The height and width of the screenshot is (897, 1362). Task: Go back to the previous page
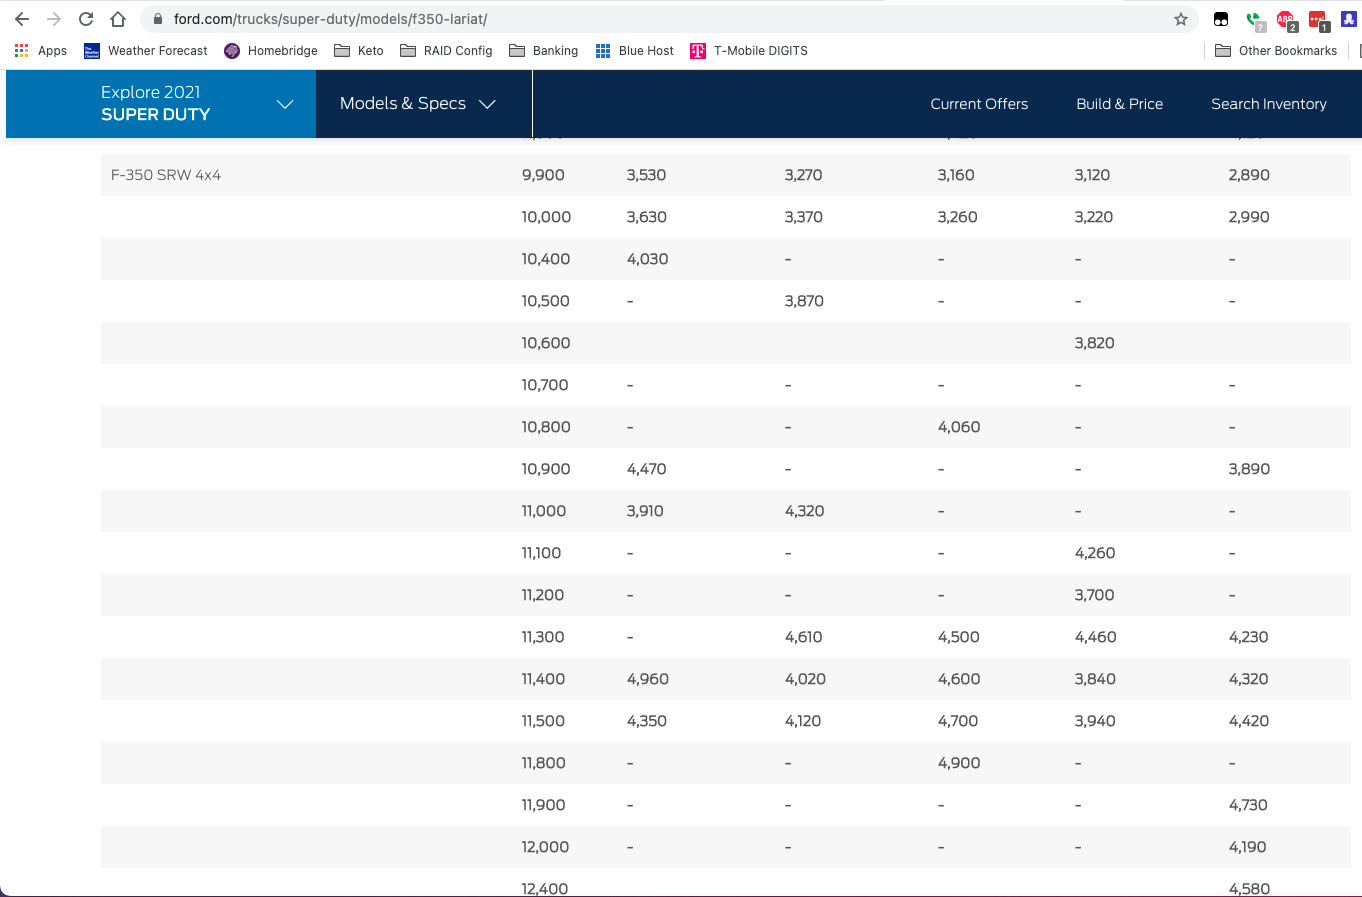click(22, 19)
